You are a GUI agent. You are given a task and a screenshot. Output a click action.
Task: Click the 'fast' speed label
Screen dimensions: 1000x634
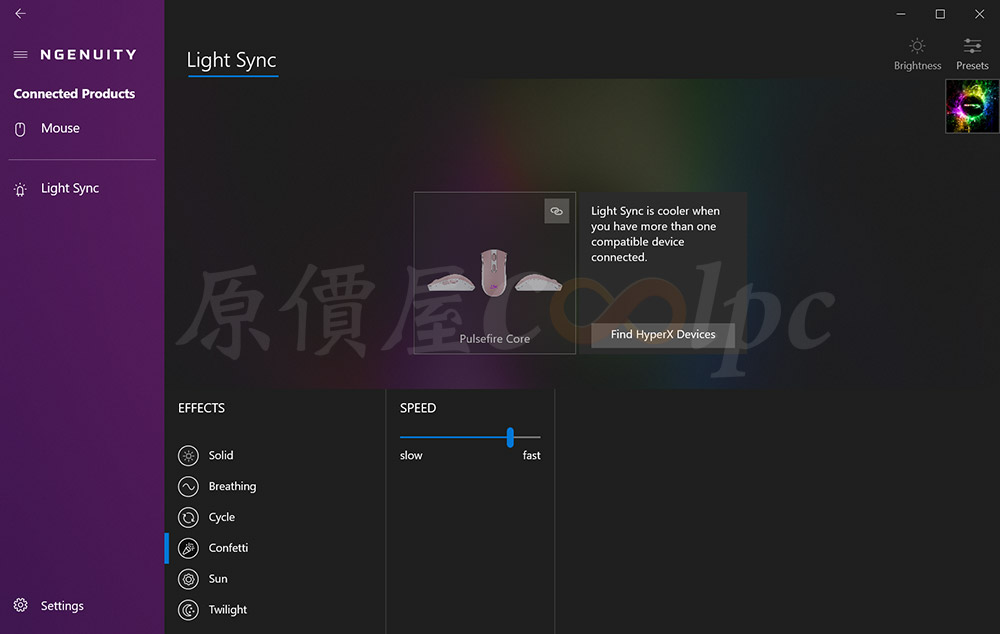click(x=531, y=455)
